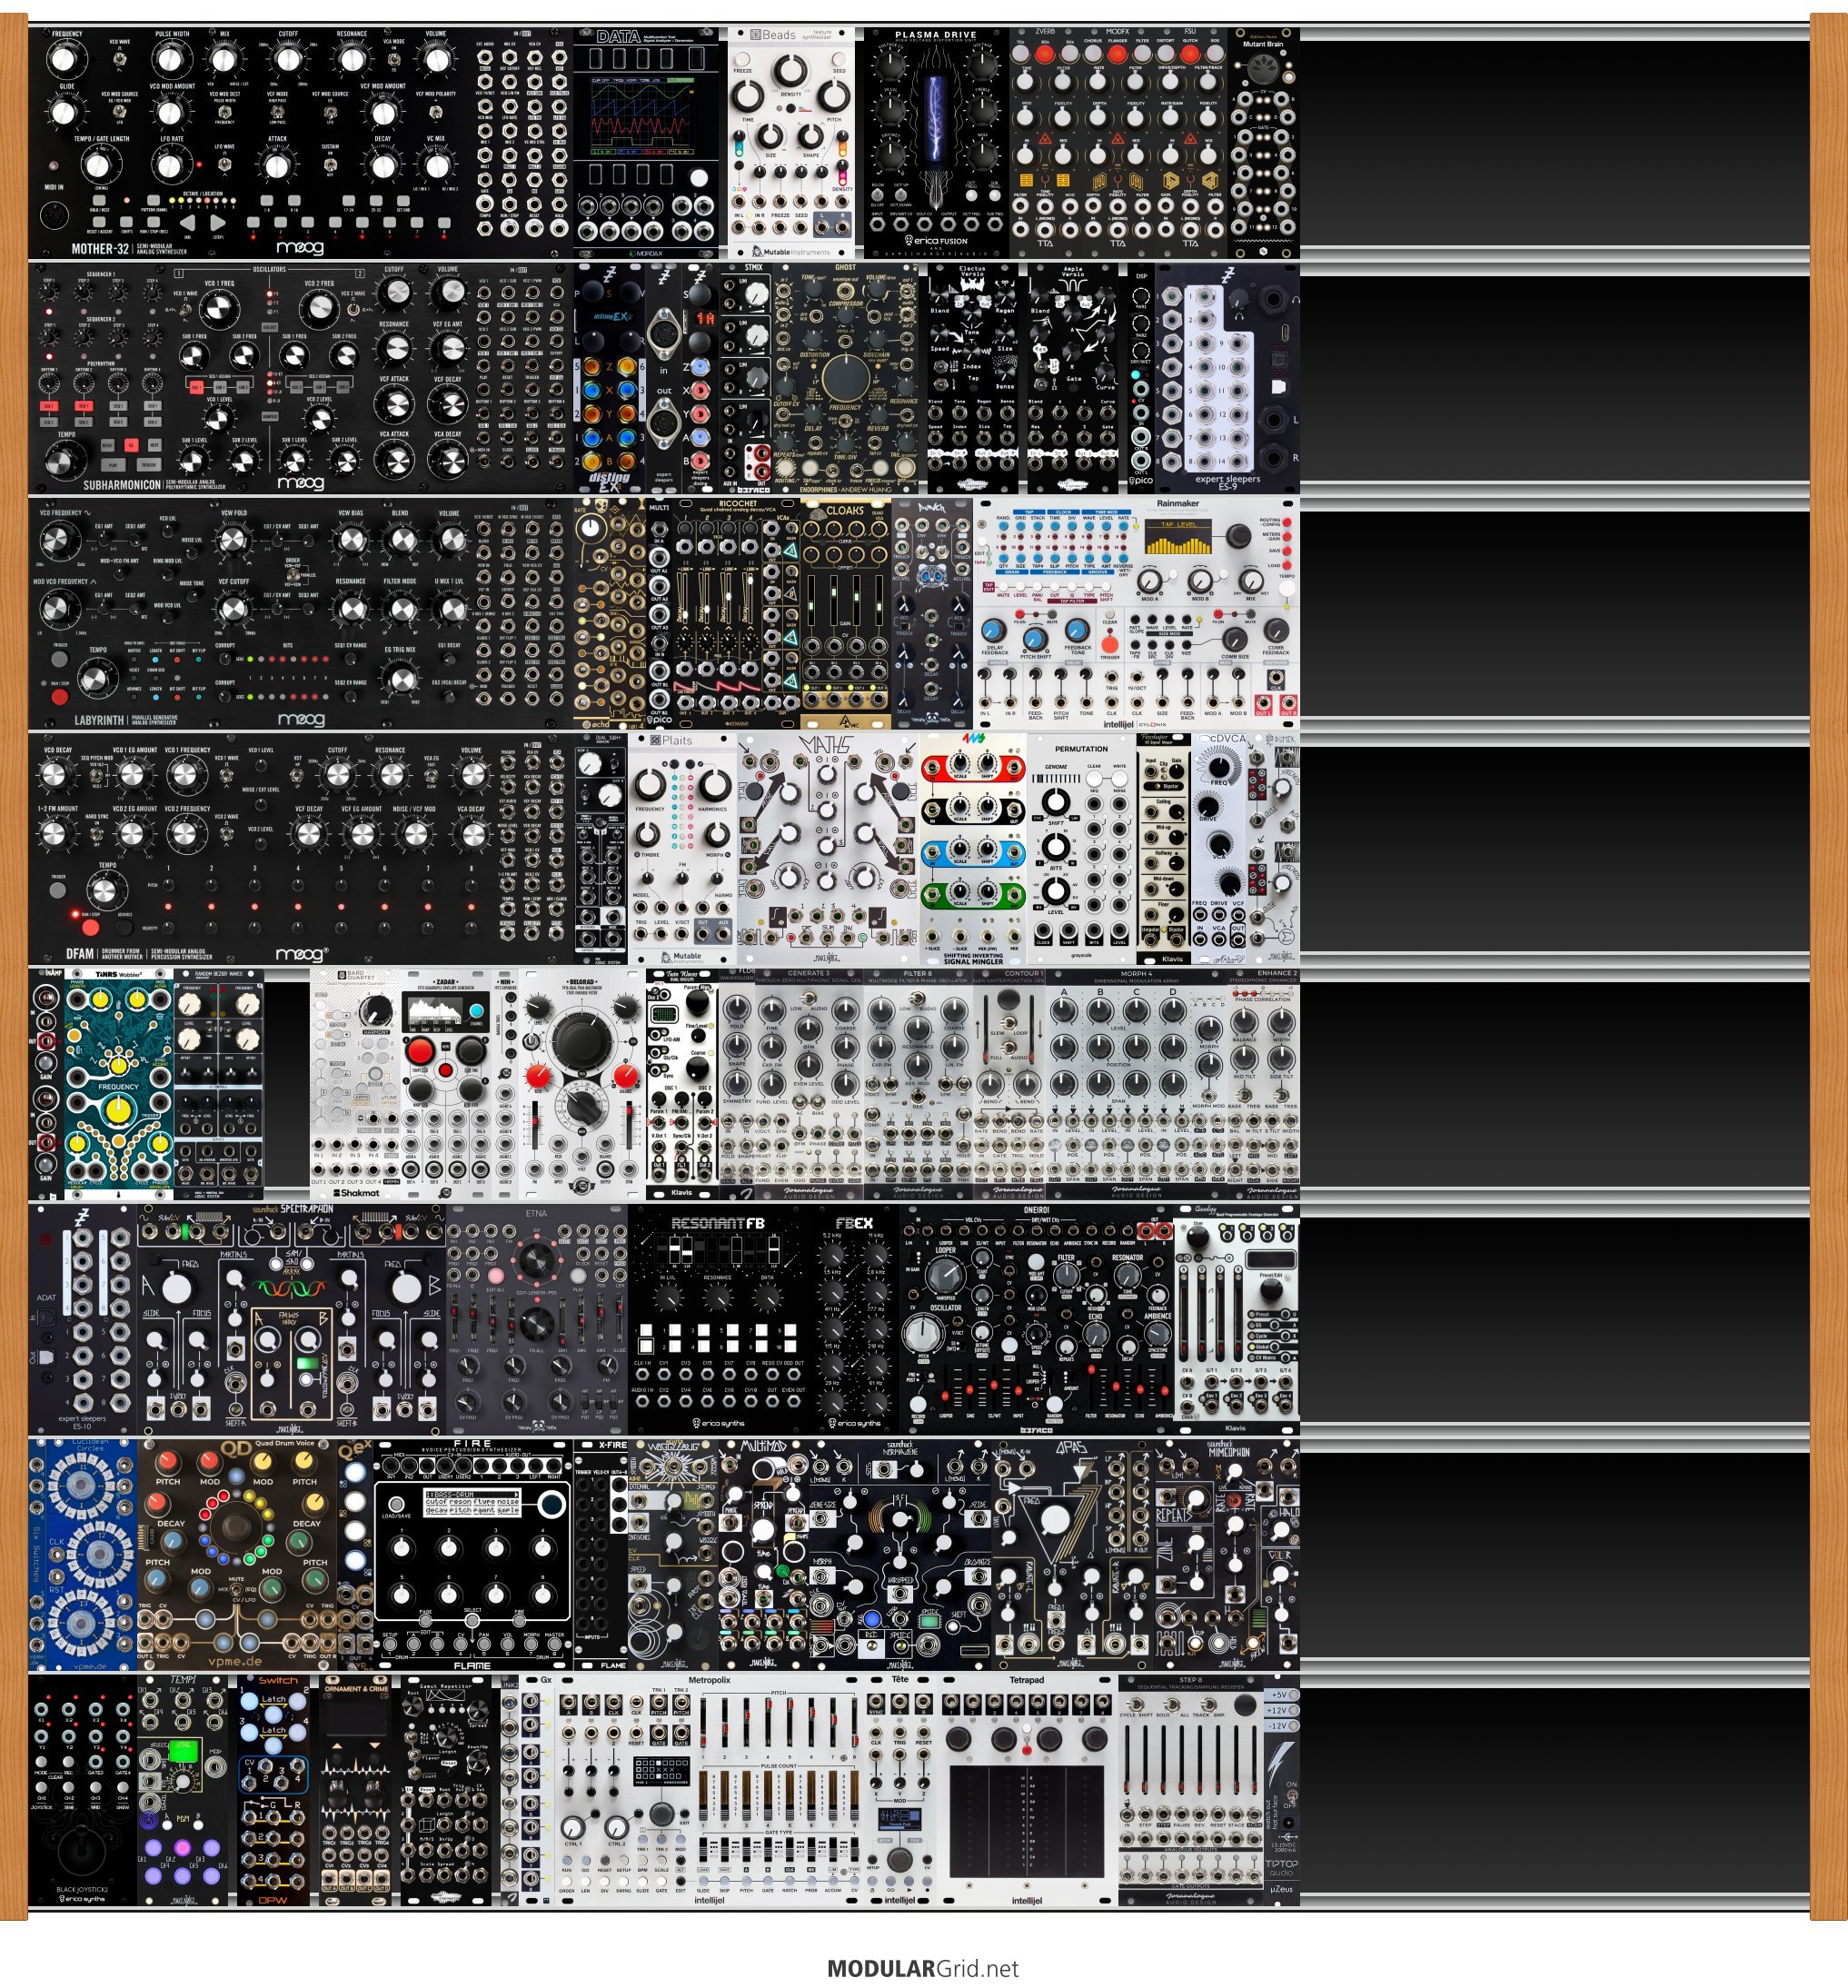
Task: Open the Make Noise Maths module
Action: (828, 849)
